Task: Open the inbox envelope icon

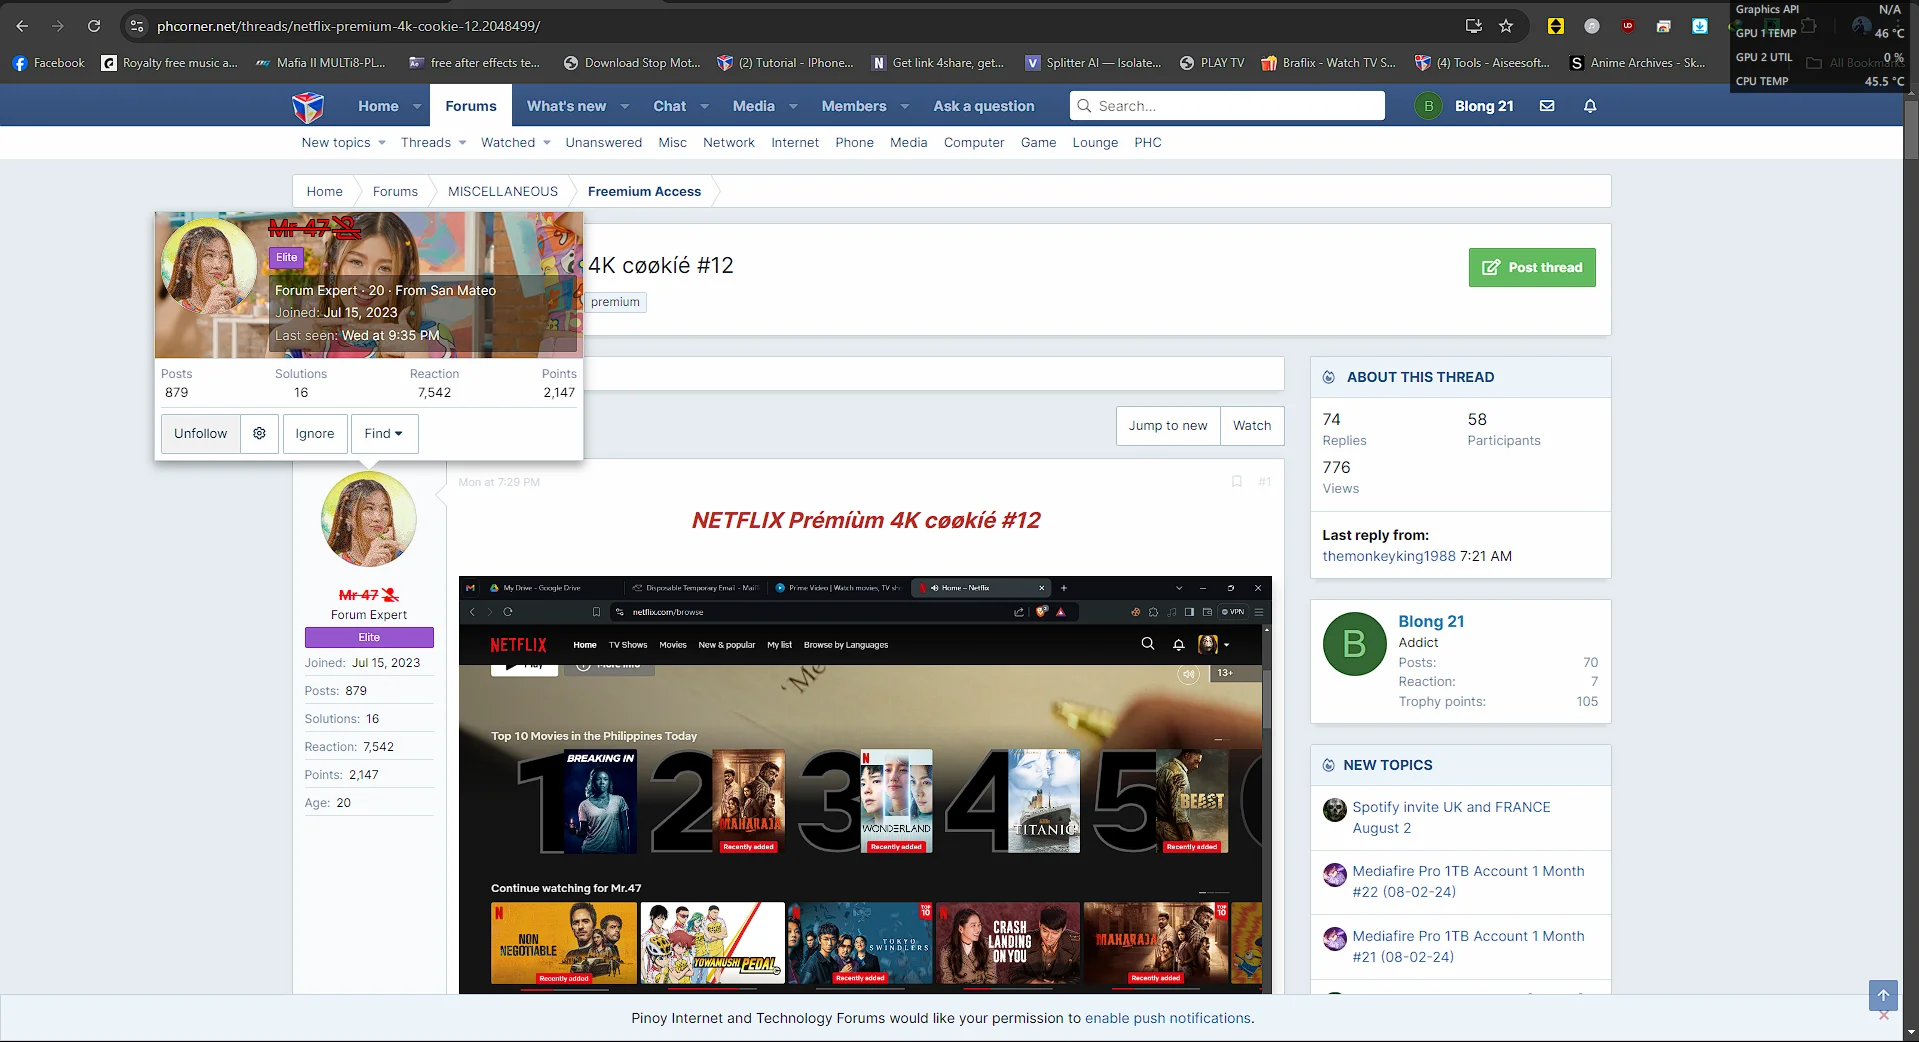Action: (x=1547, y=106)
